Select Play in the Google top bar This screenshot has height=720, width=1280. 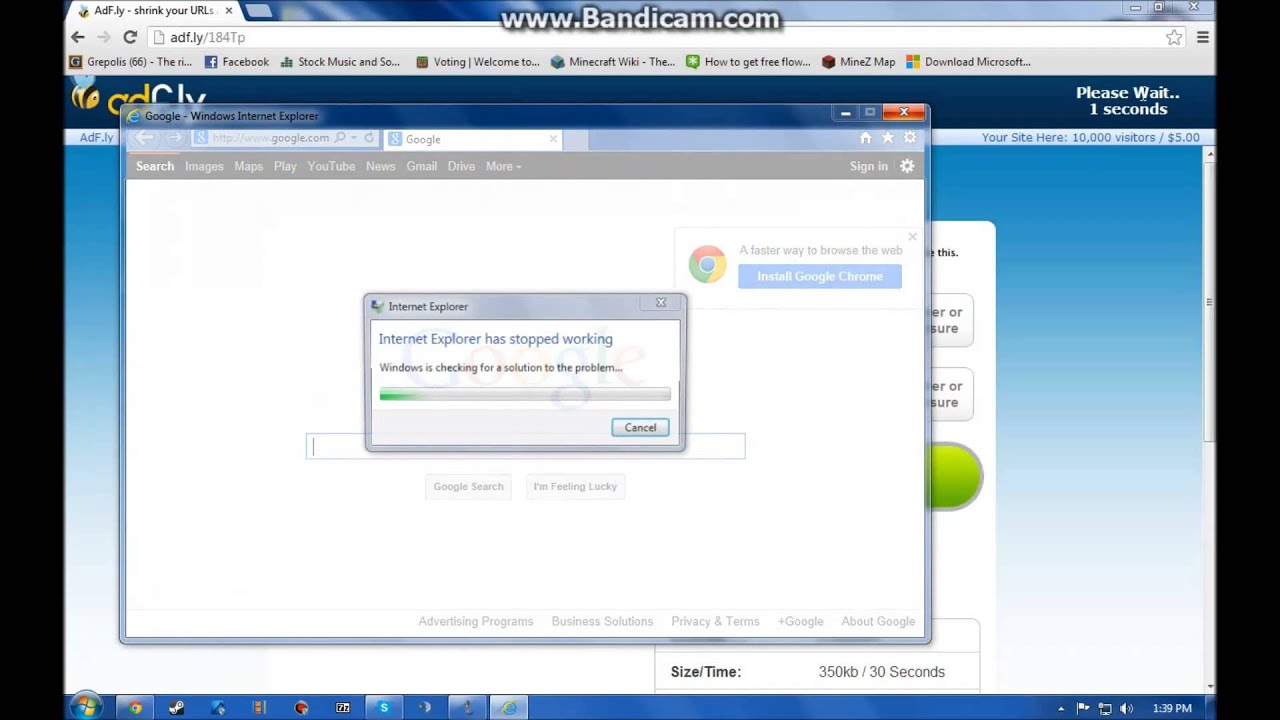[285, 166]
